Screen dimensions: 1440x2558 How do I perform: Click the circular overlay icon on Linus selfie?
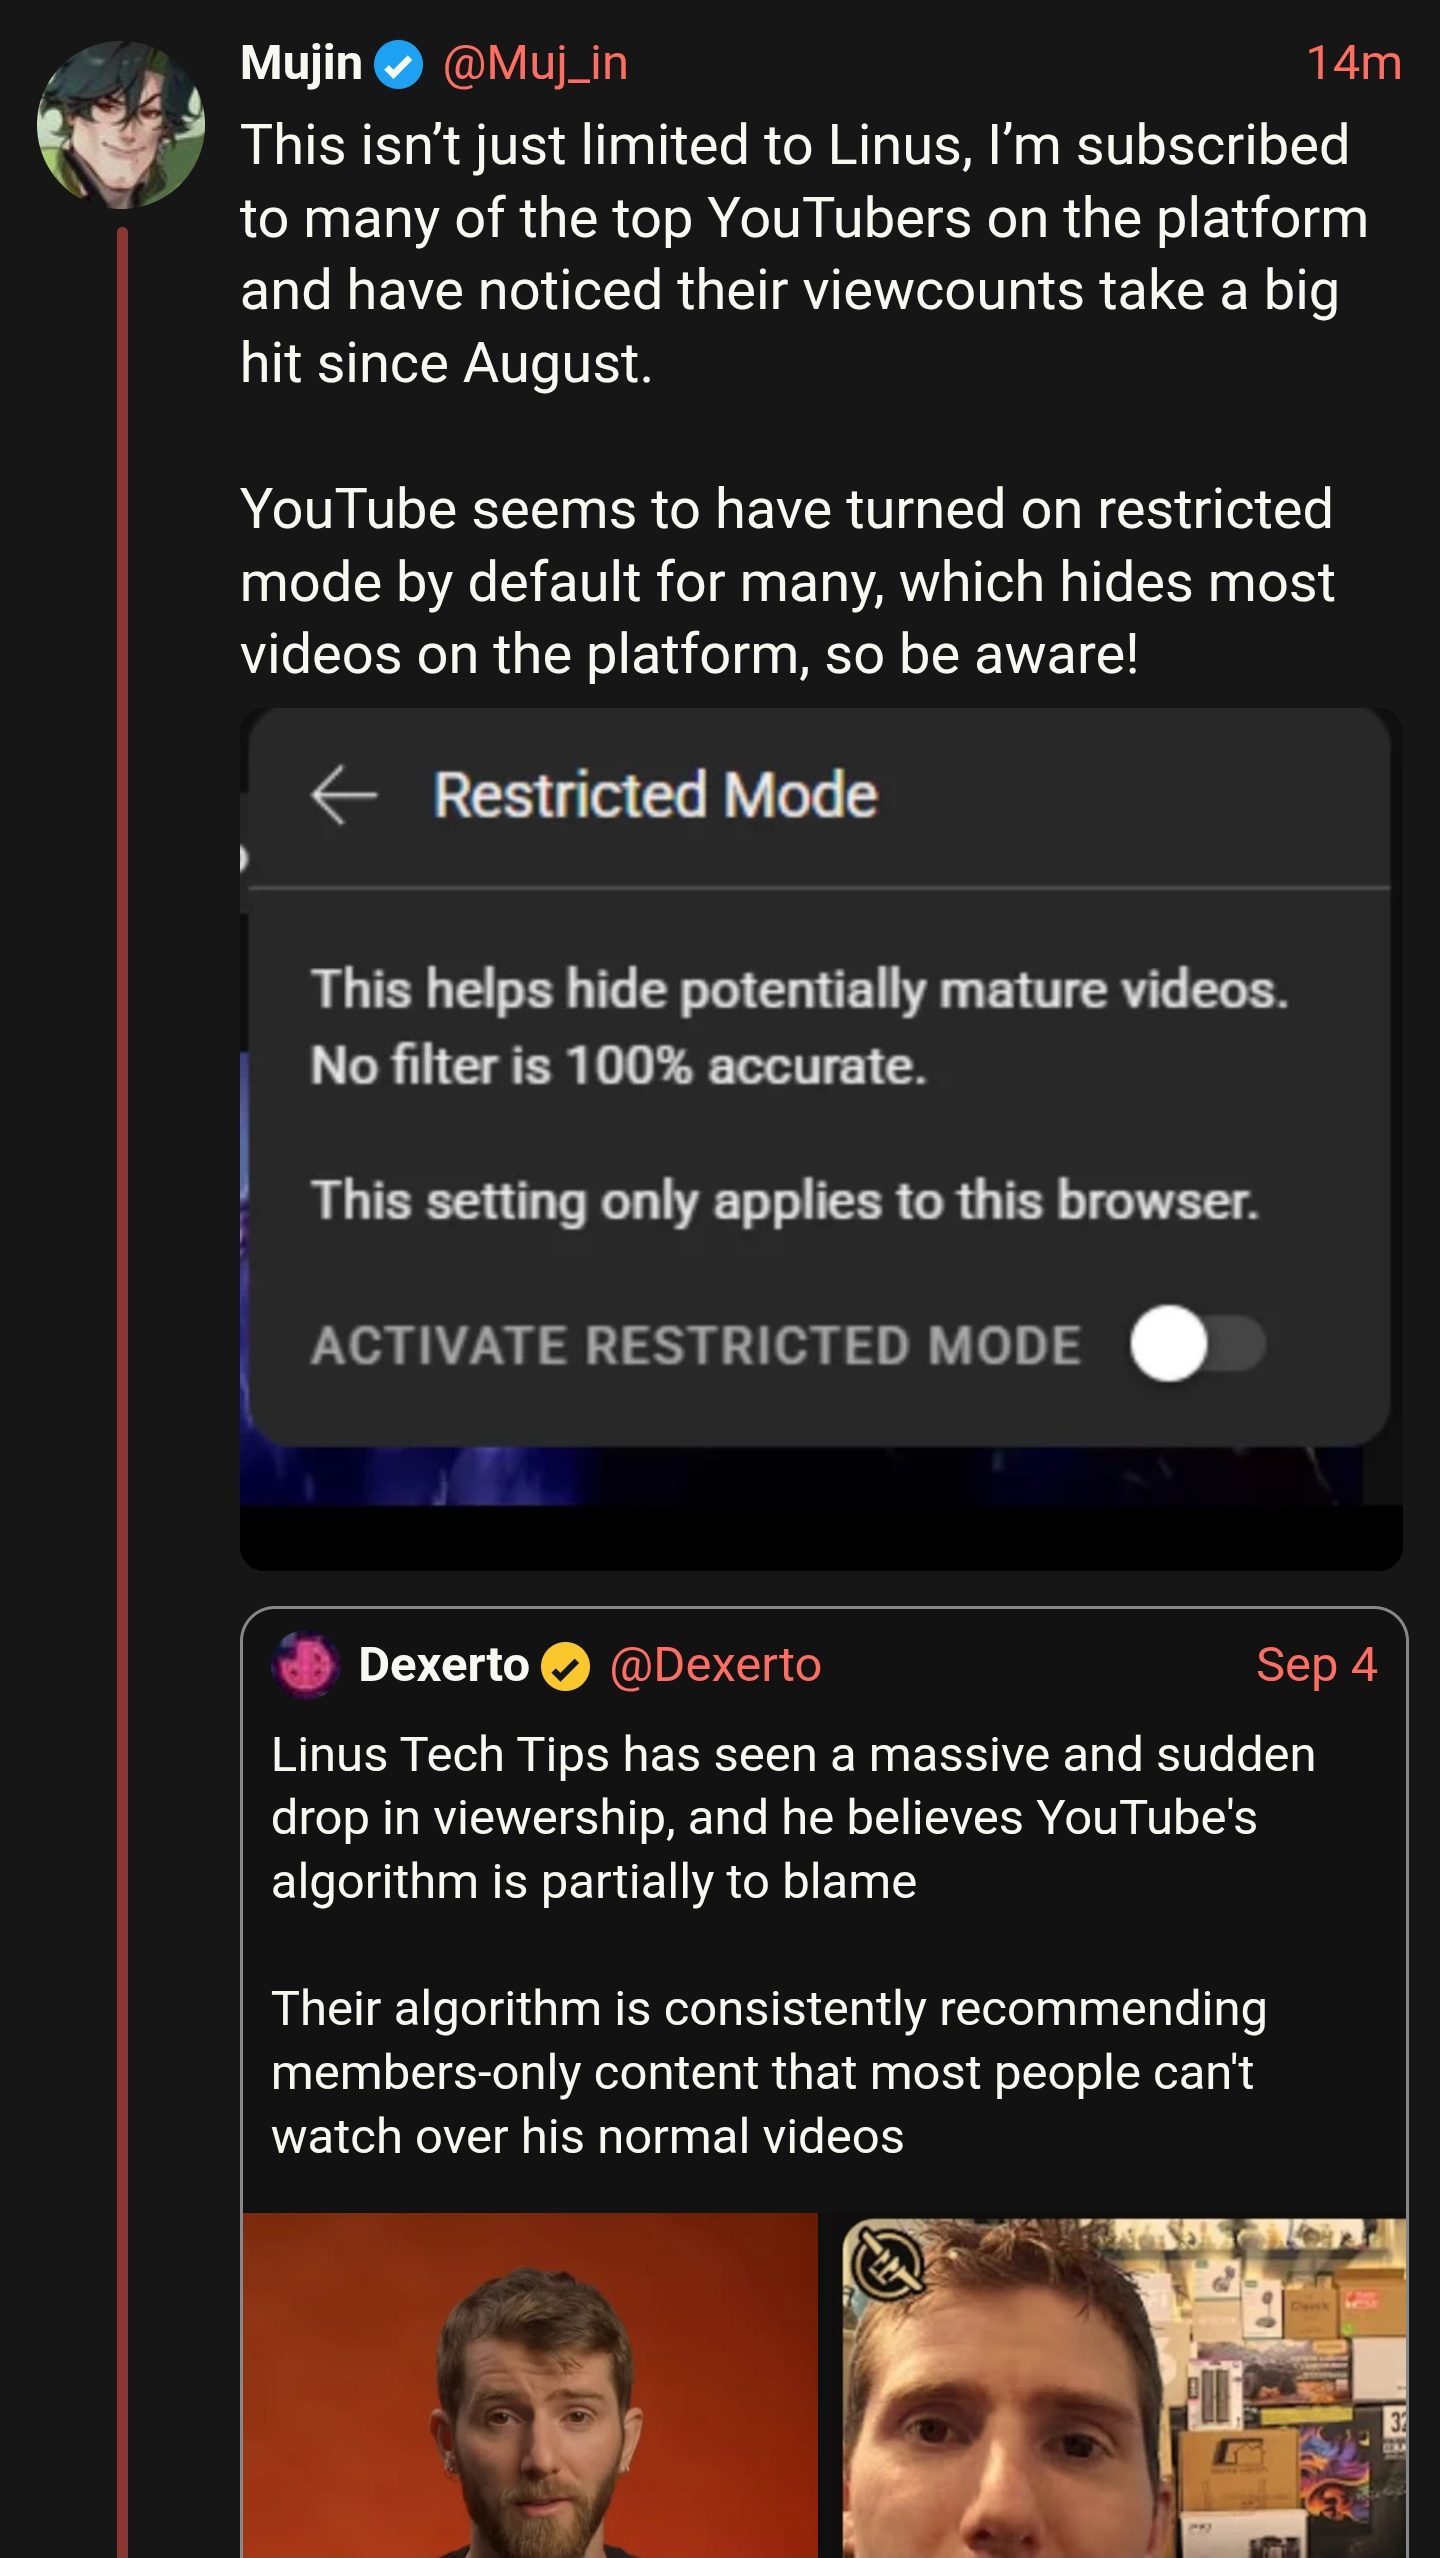[x=885, y=2262]
